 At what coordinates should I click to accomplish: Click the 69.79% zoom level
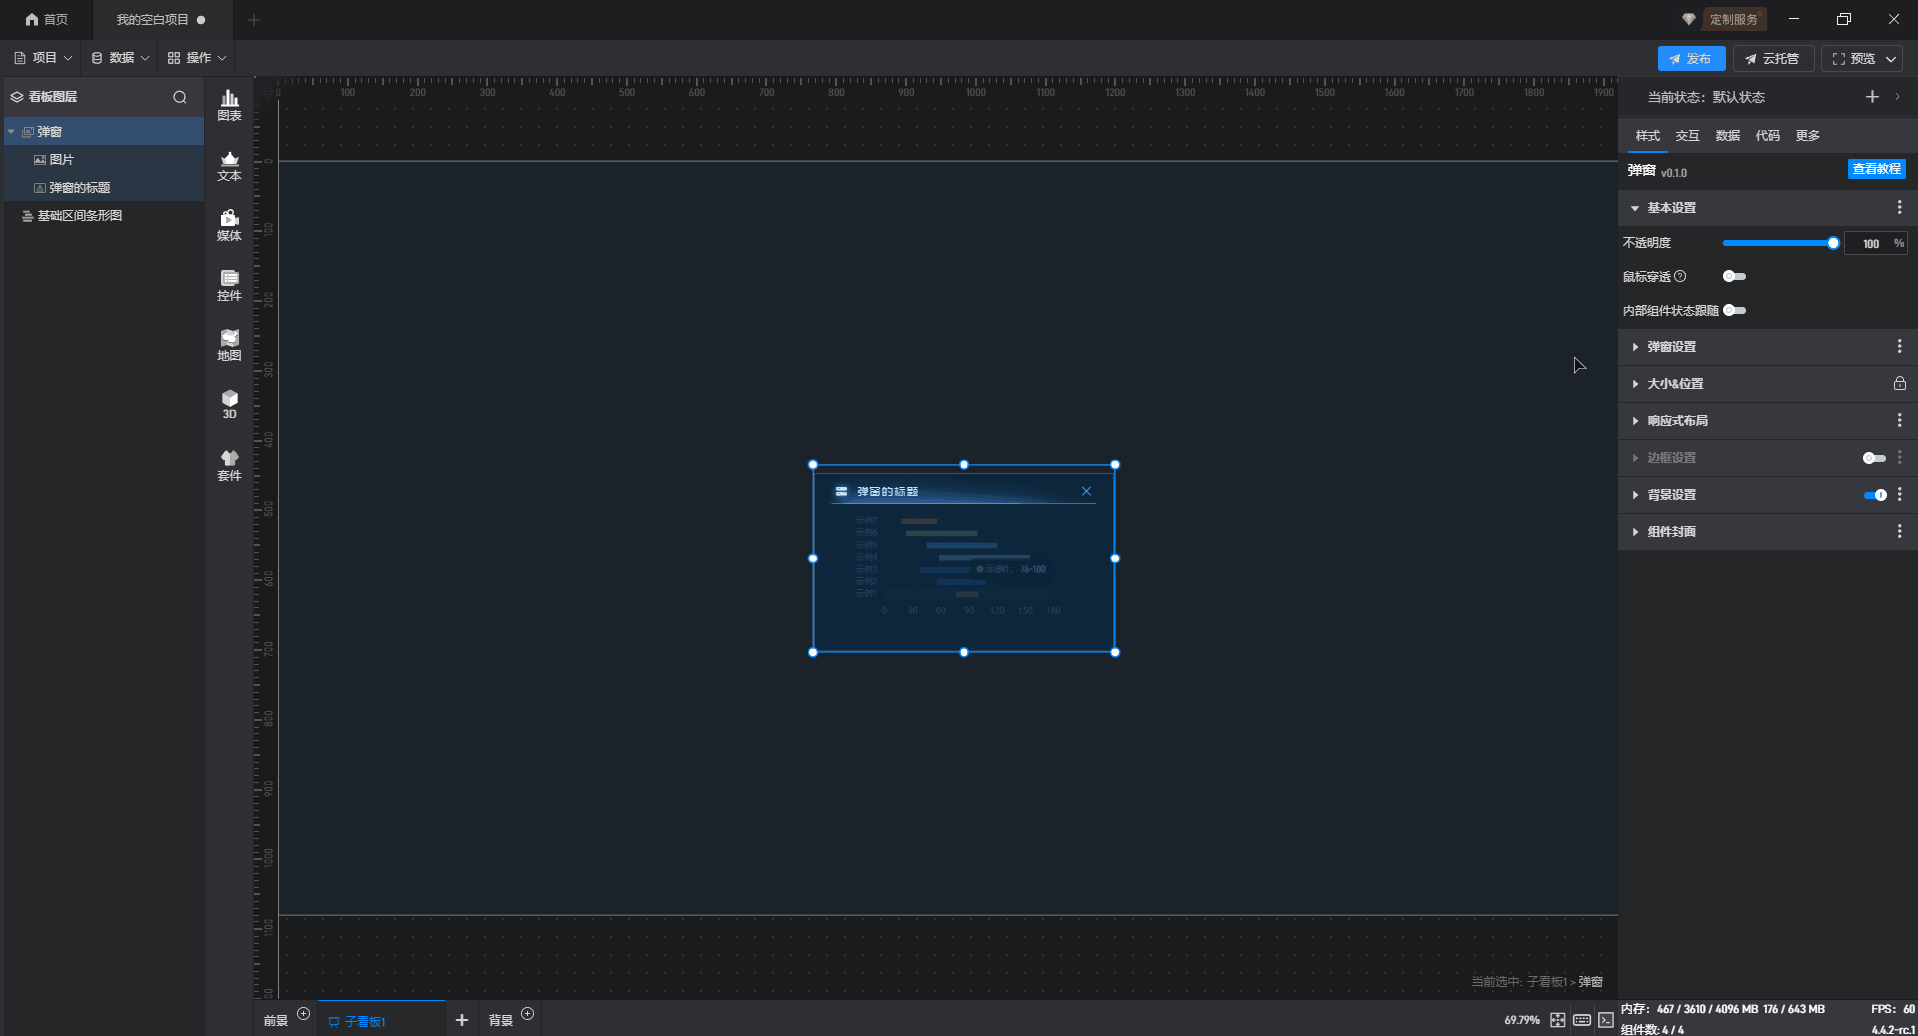[1521, 1020]
